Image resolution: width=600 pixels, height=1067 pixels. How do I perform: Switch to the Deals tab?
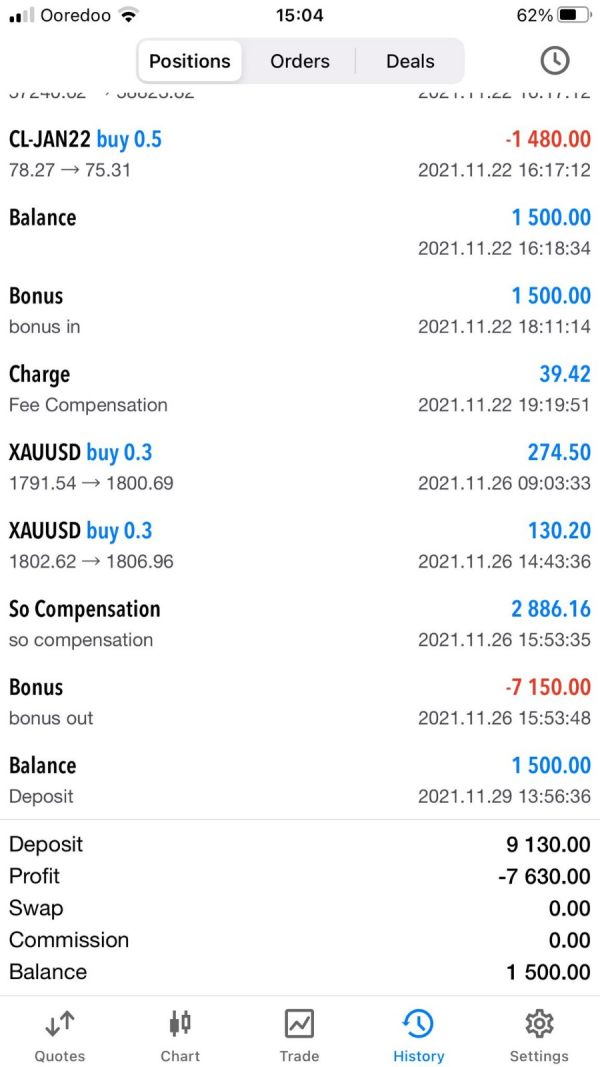point(410,61)
